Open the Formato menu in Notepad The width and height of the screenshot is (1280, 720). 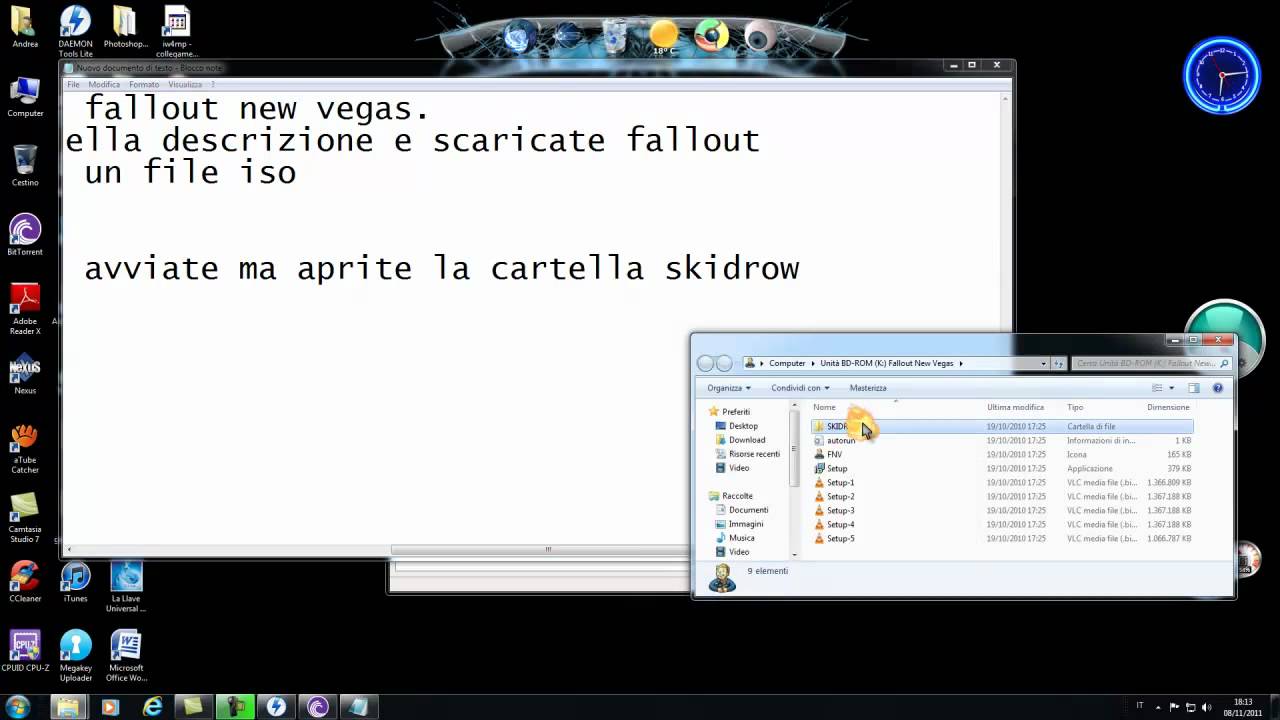144,84
